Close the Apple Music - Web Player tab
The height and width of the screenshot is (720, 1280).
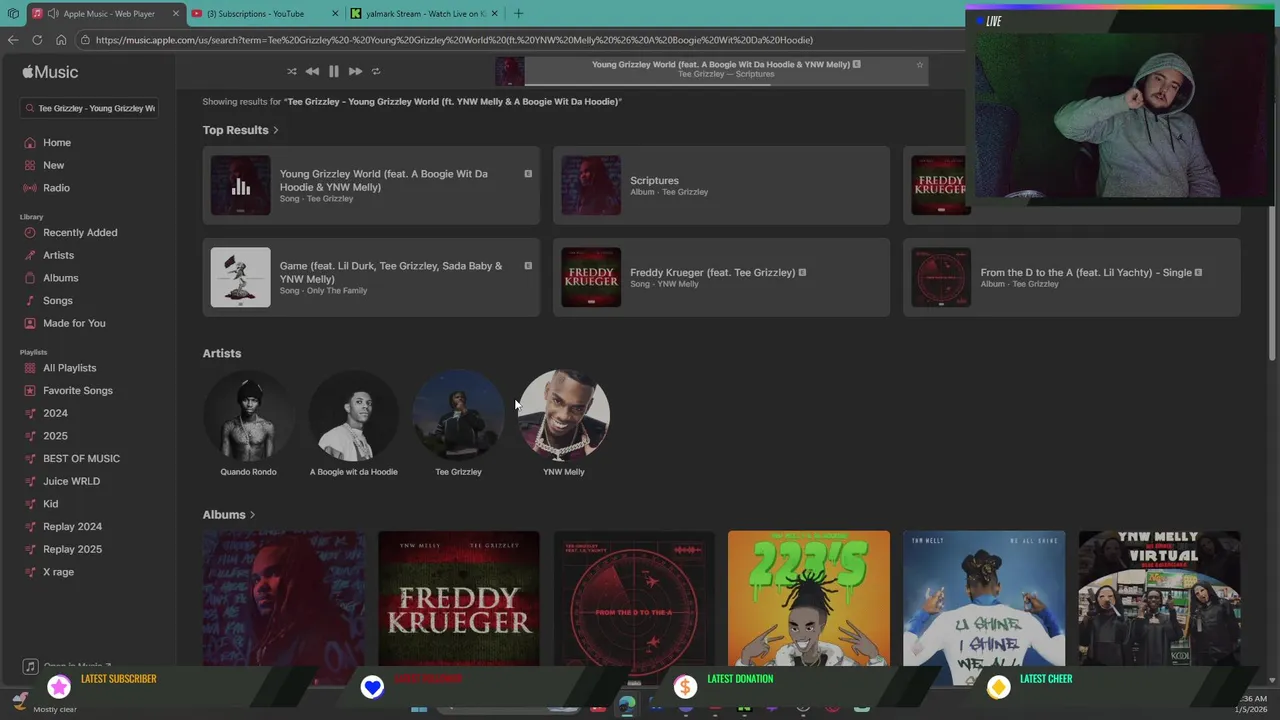point(176,14)
